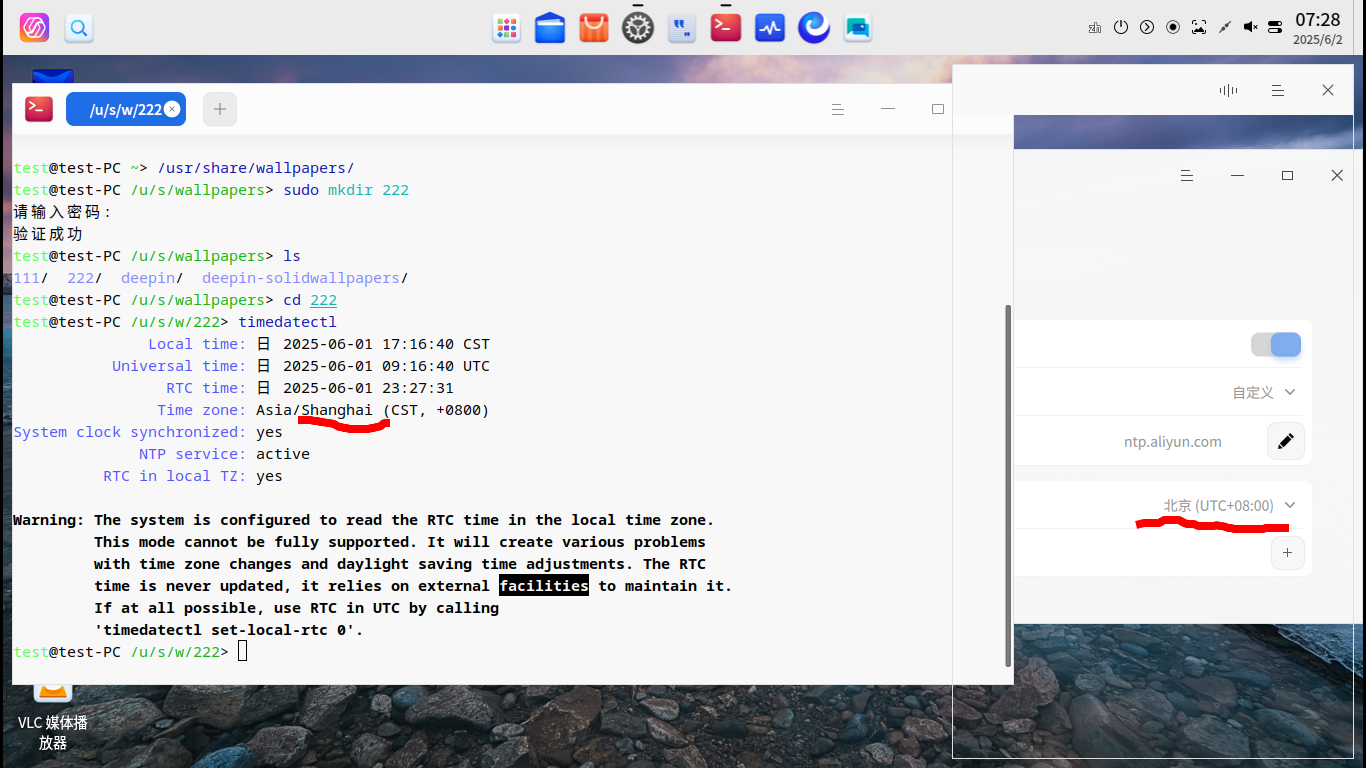The height and width of the screenshot is (768, 1366).
Task: Open the teal remote assistance dock icon
Action: click(x=858, y=28)
